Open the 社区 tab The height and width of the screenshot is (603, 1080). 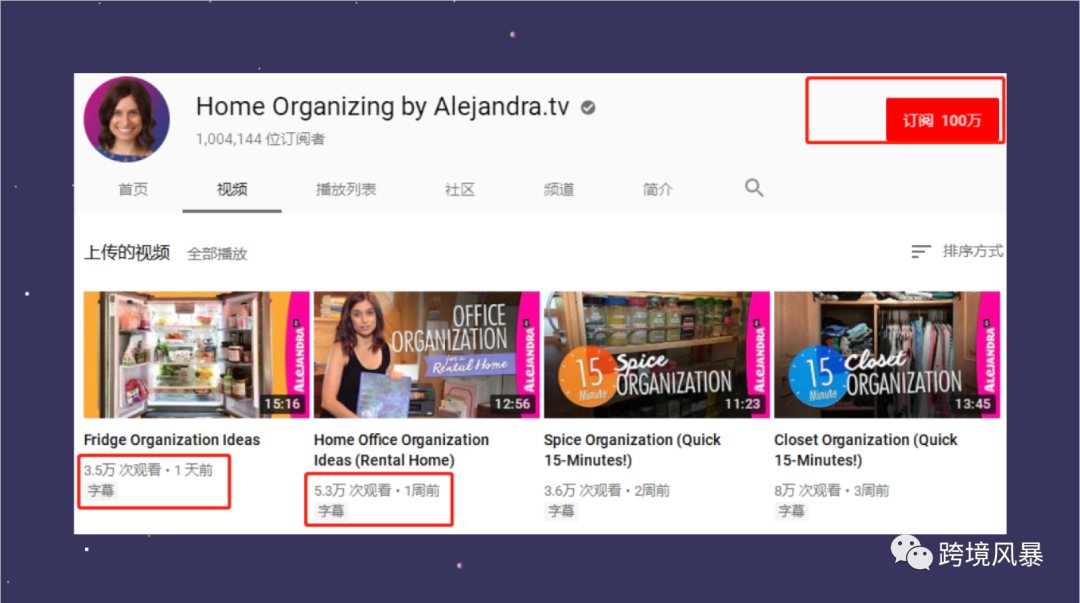click(x=459, y=190)
